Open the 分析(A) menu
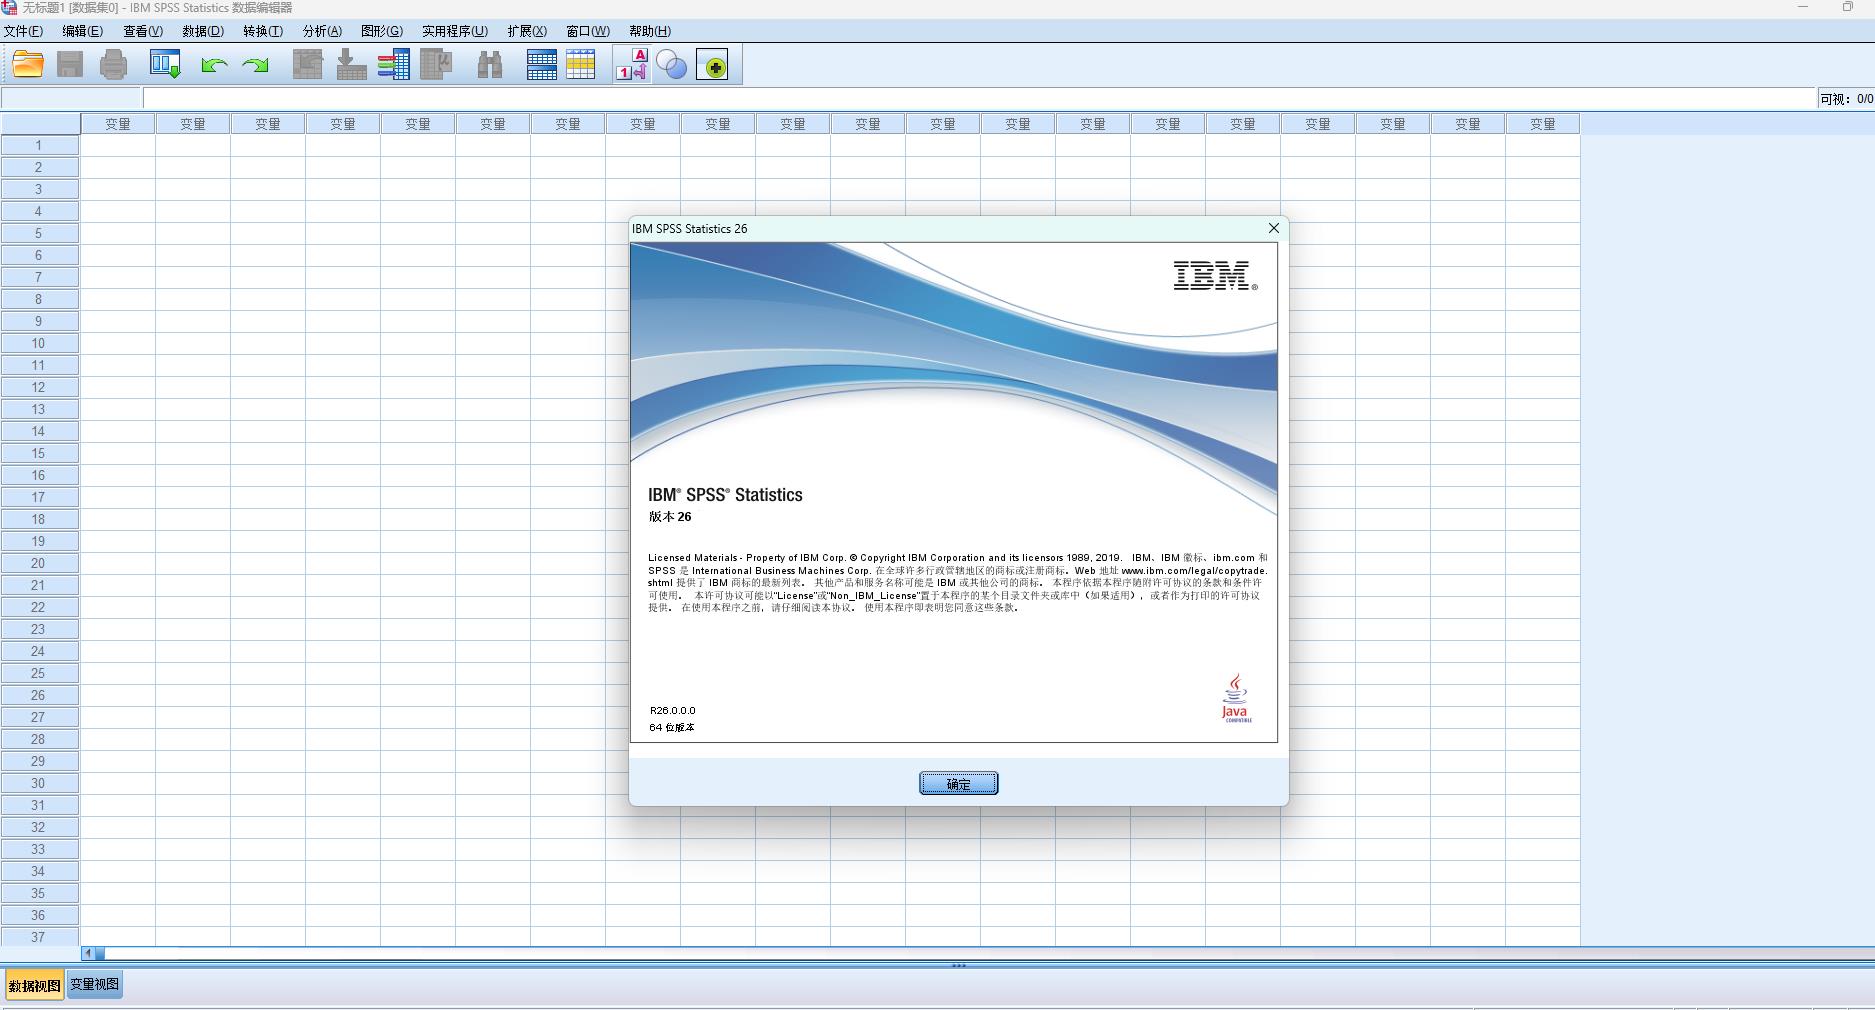Screen dimensions: 1875x1010 tap(322, 31)
